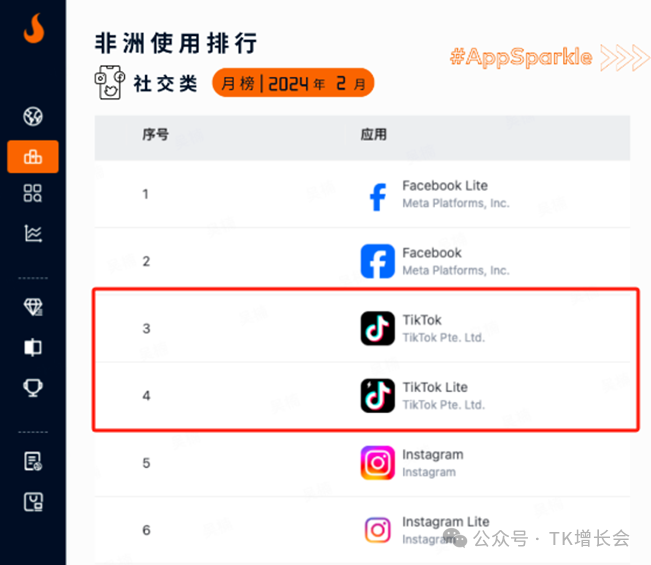The width and height of the screenshot is (651, 565).
Task: Click the bottom save-device sidebar icon
Action: click(33, 502)
